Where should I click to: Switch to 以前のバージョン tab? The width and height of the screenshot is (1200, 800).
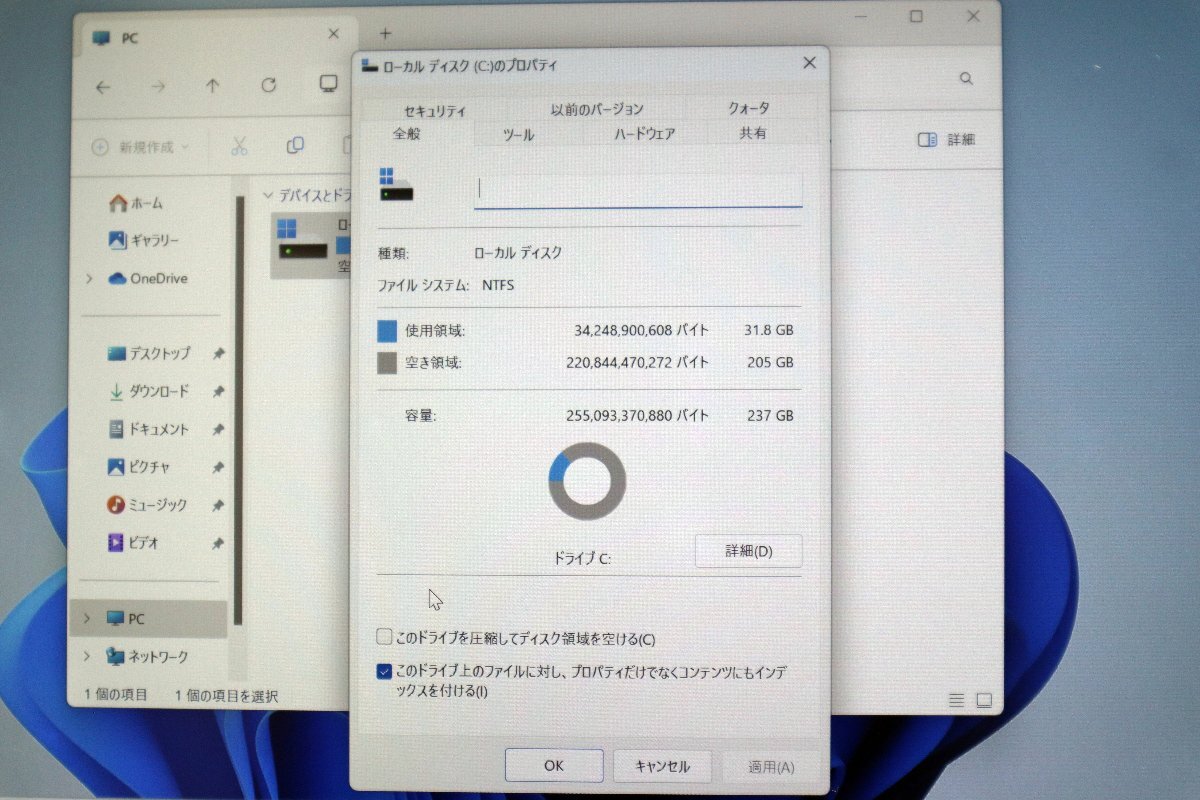[597, 109]
